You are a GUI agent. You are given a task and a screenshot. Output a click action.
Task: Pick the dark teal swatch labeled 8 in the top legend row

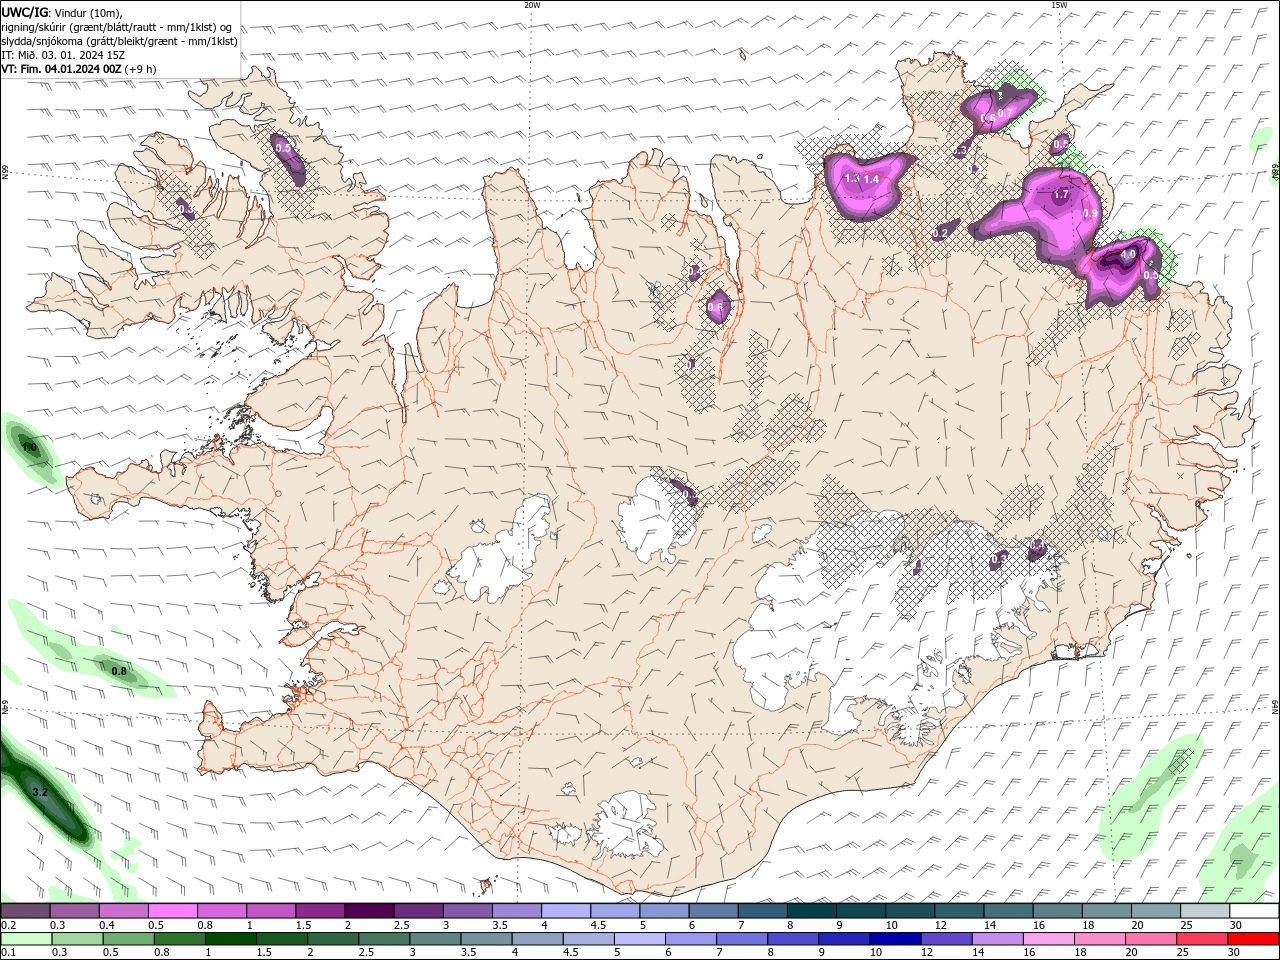coord(811,910)
